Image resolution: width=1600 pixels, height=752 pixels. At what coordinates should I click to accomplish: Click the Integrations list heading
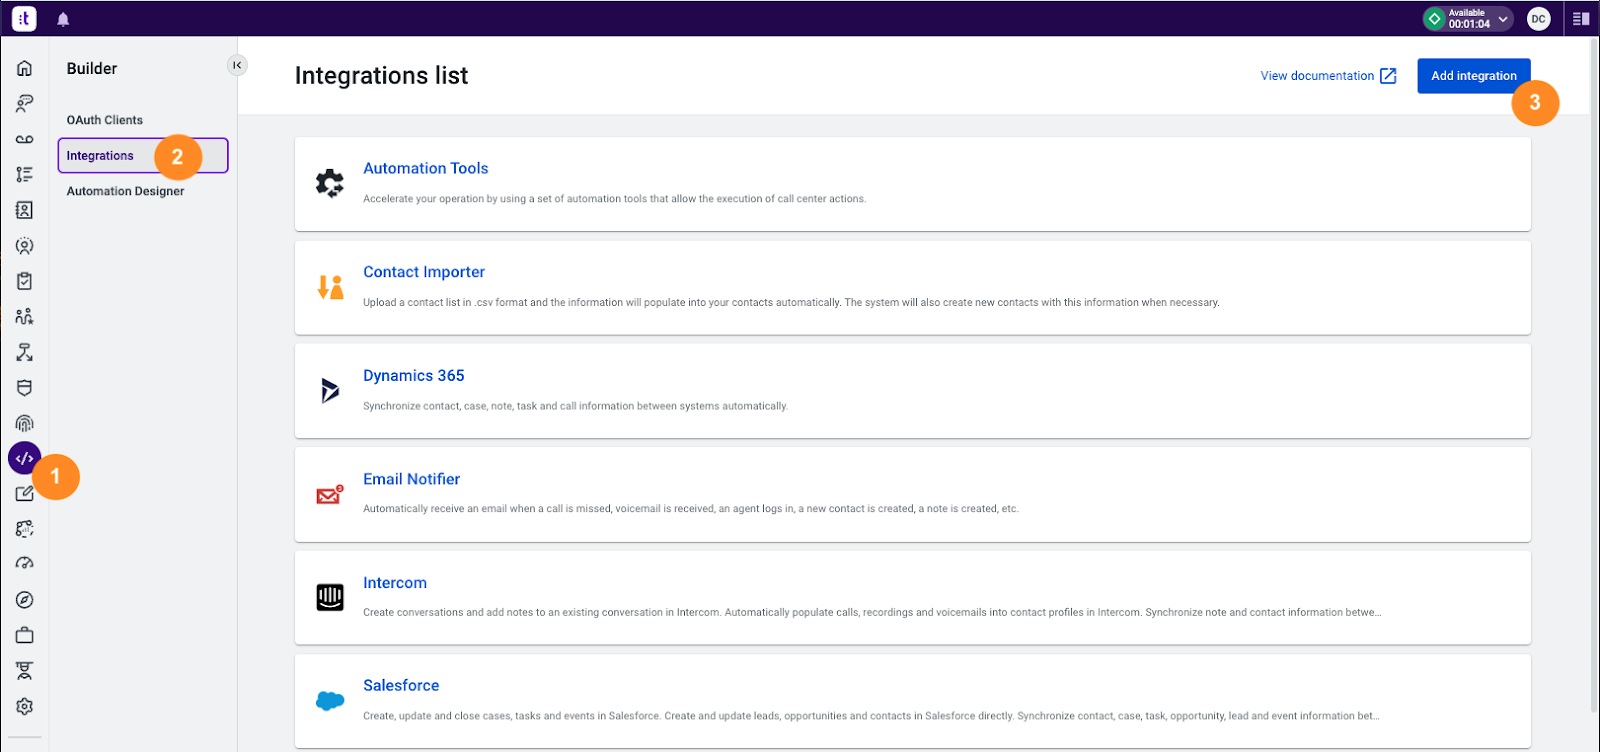pos(381,76)
